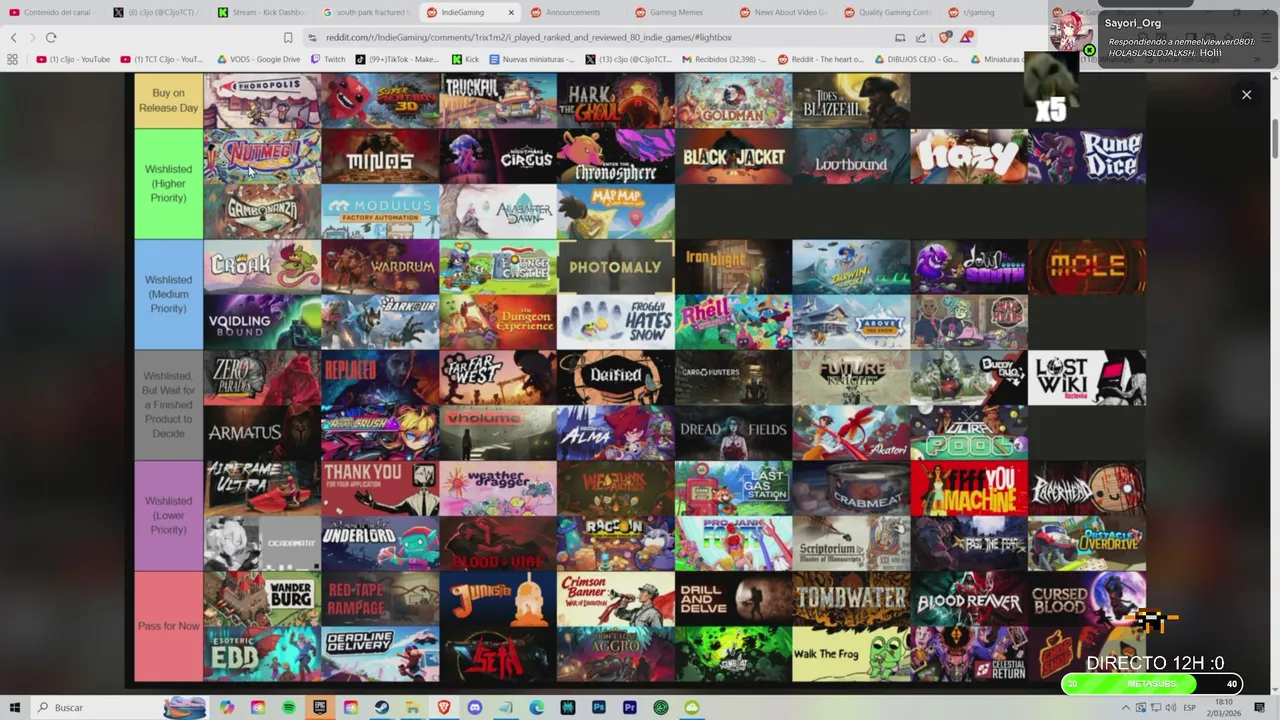Open the c3jo - YouTube bookmark
1280x720 pixels.
tap(73, 59)
